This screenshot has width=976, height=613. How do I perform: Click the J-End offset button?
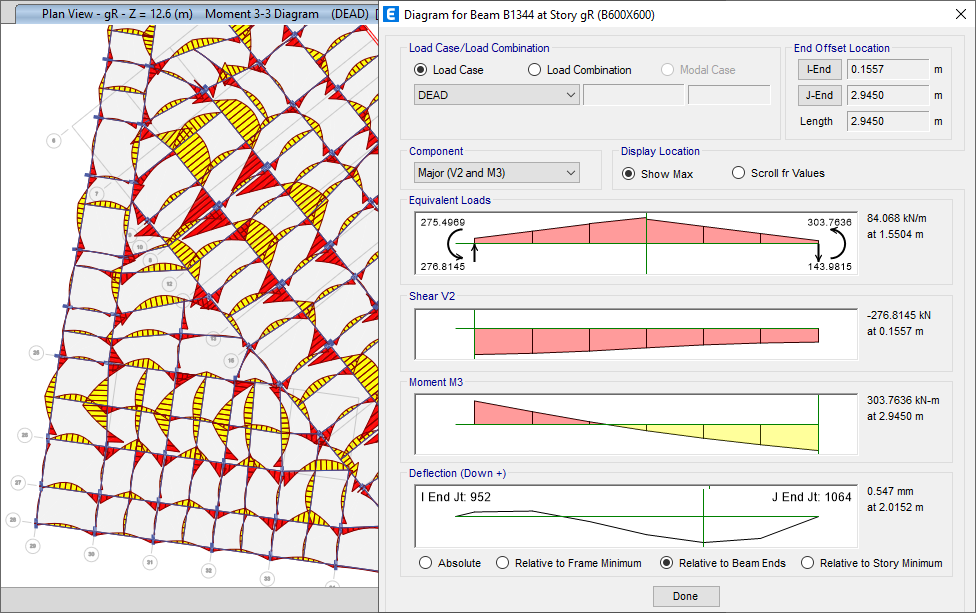tap(818, 96)
